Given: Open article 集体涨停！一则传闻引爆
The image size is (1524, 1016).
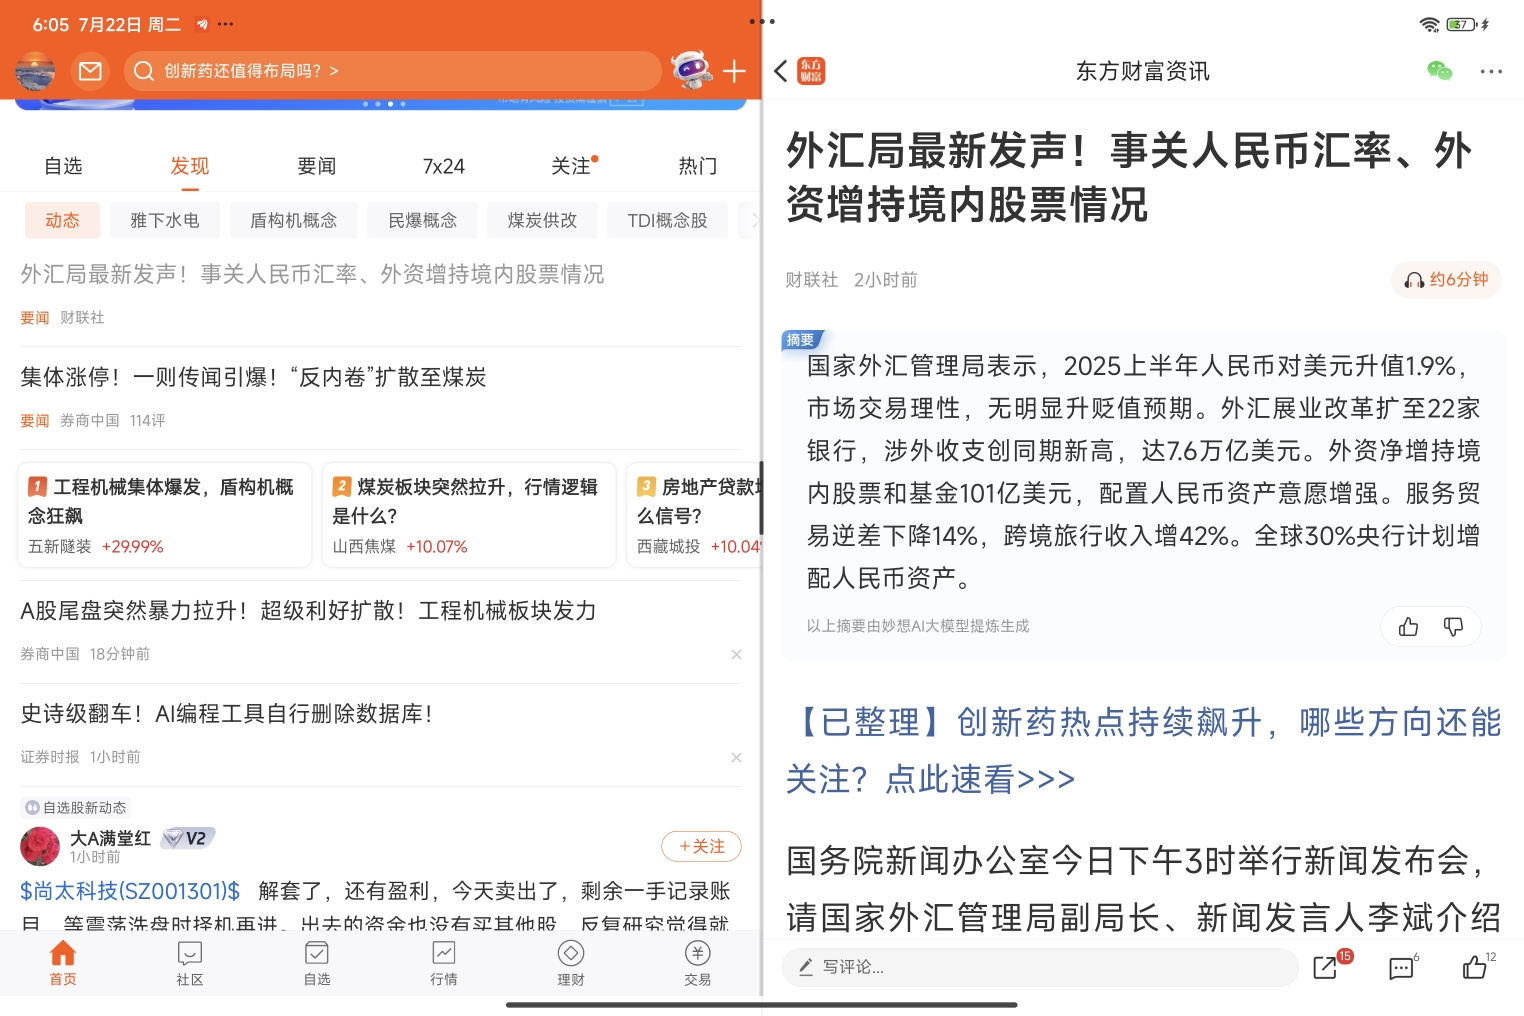Looking at the screenshot, I should coord(253,377).
